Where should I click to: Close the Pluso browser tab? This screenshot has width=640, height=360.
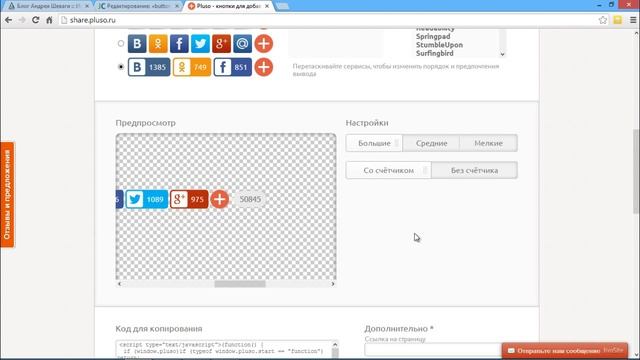point(267,6)
